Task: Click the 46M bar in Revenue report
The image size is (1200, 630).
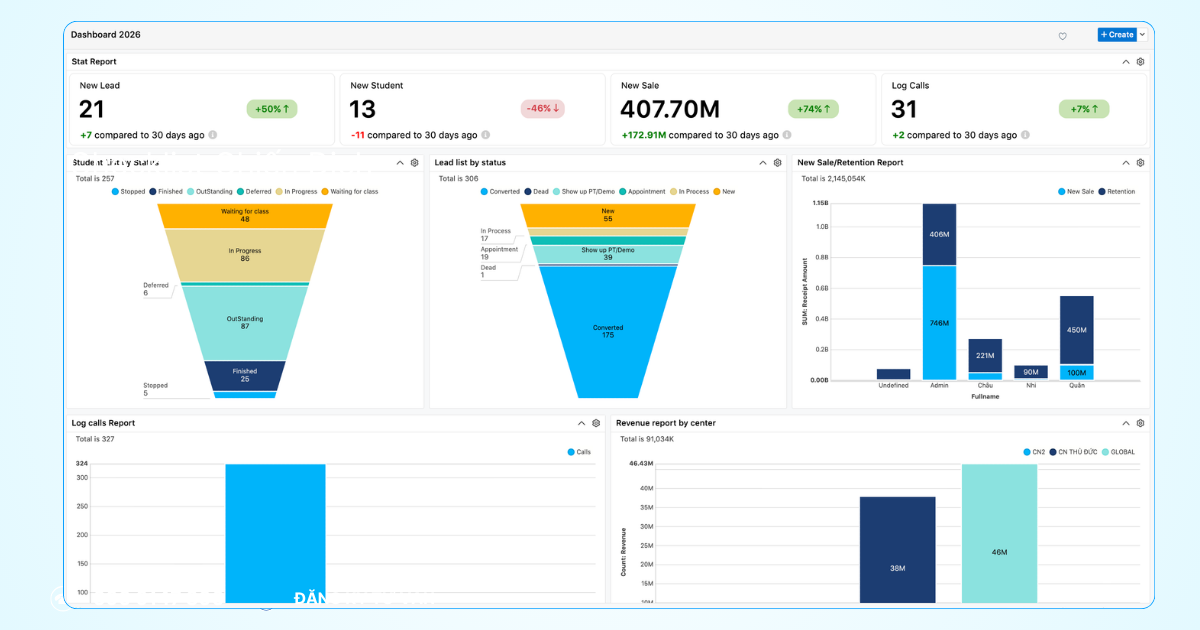Action: coord(999,534)
